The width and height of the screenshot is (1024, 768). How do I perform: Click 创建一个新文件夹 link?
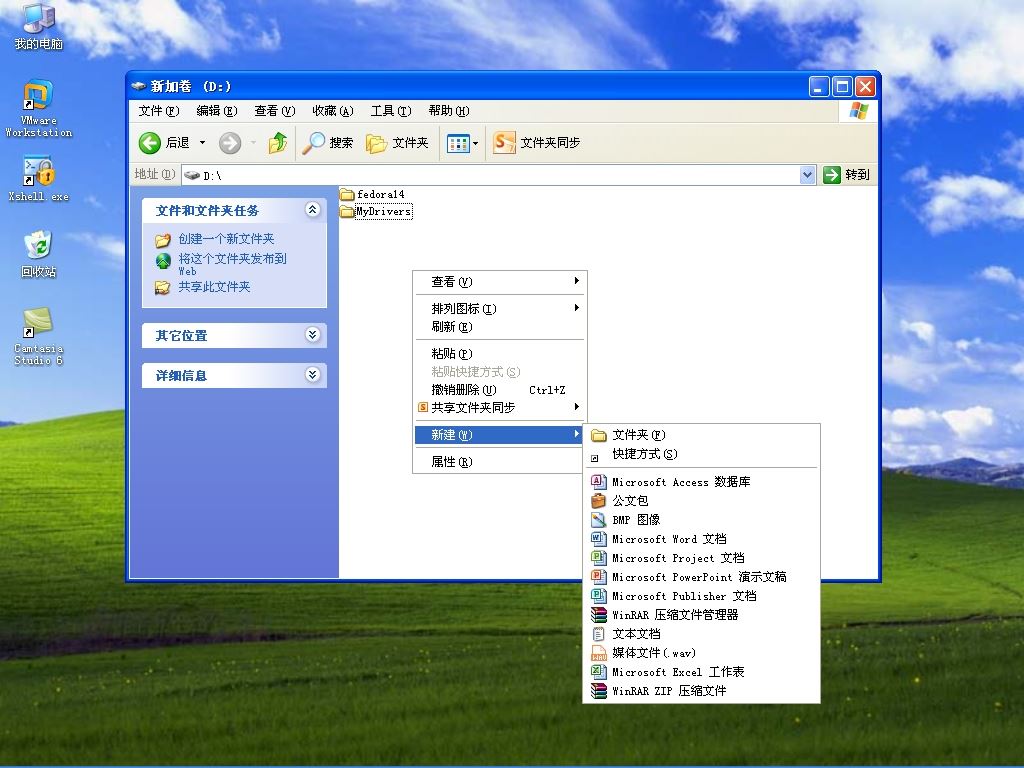point(226,239)
